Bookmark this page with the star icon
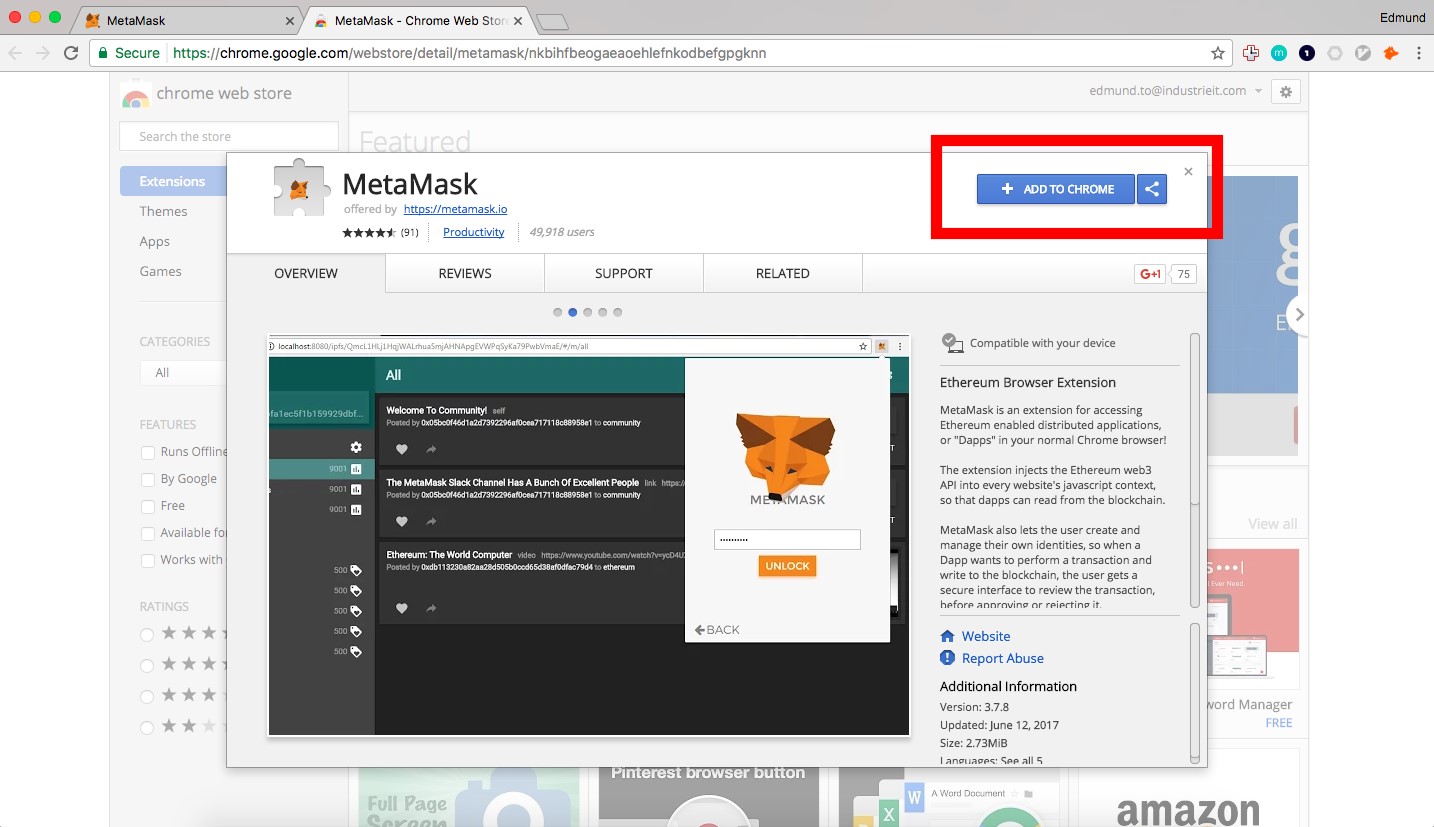 pyautogui.click(x=1217, y=53)
